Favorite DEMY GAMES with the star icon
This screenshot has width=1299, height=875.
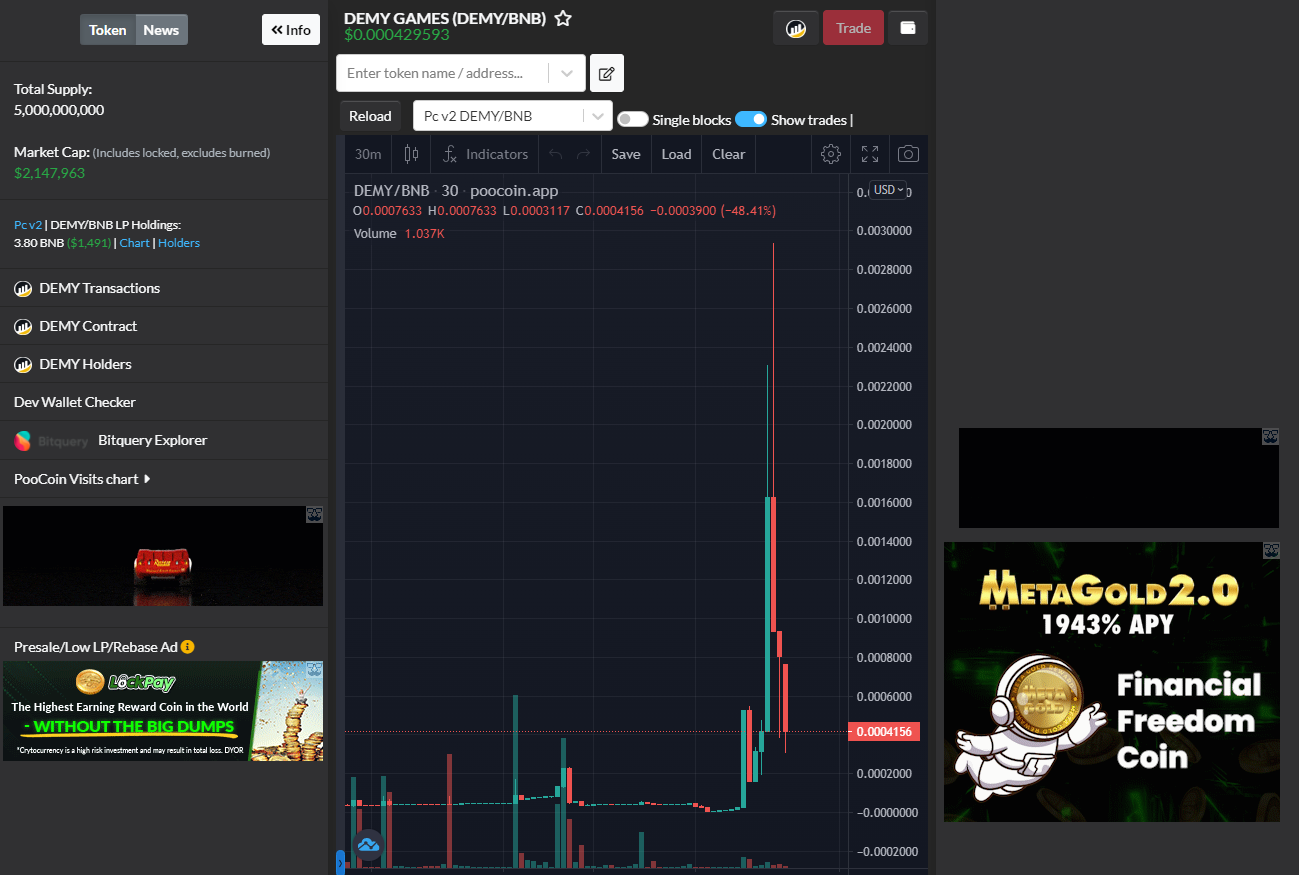[563, 18]
